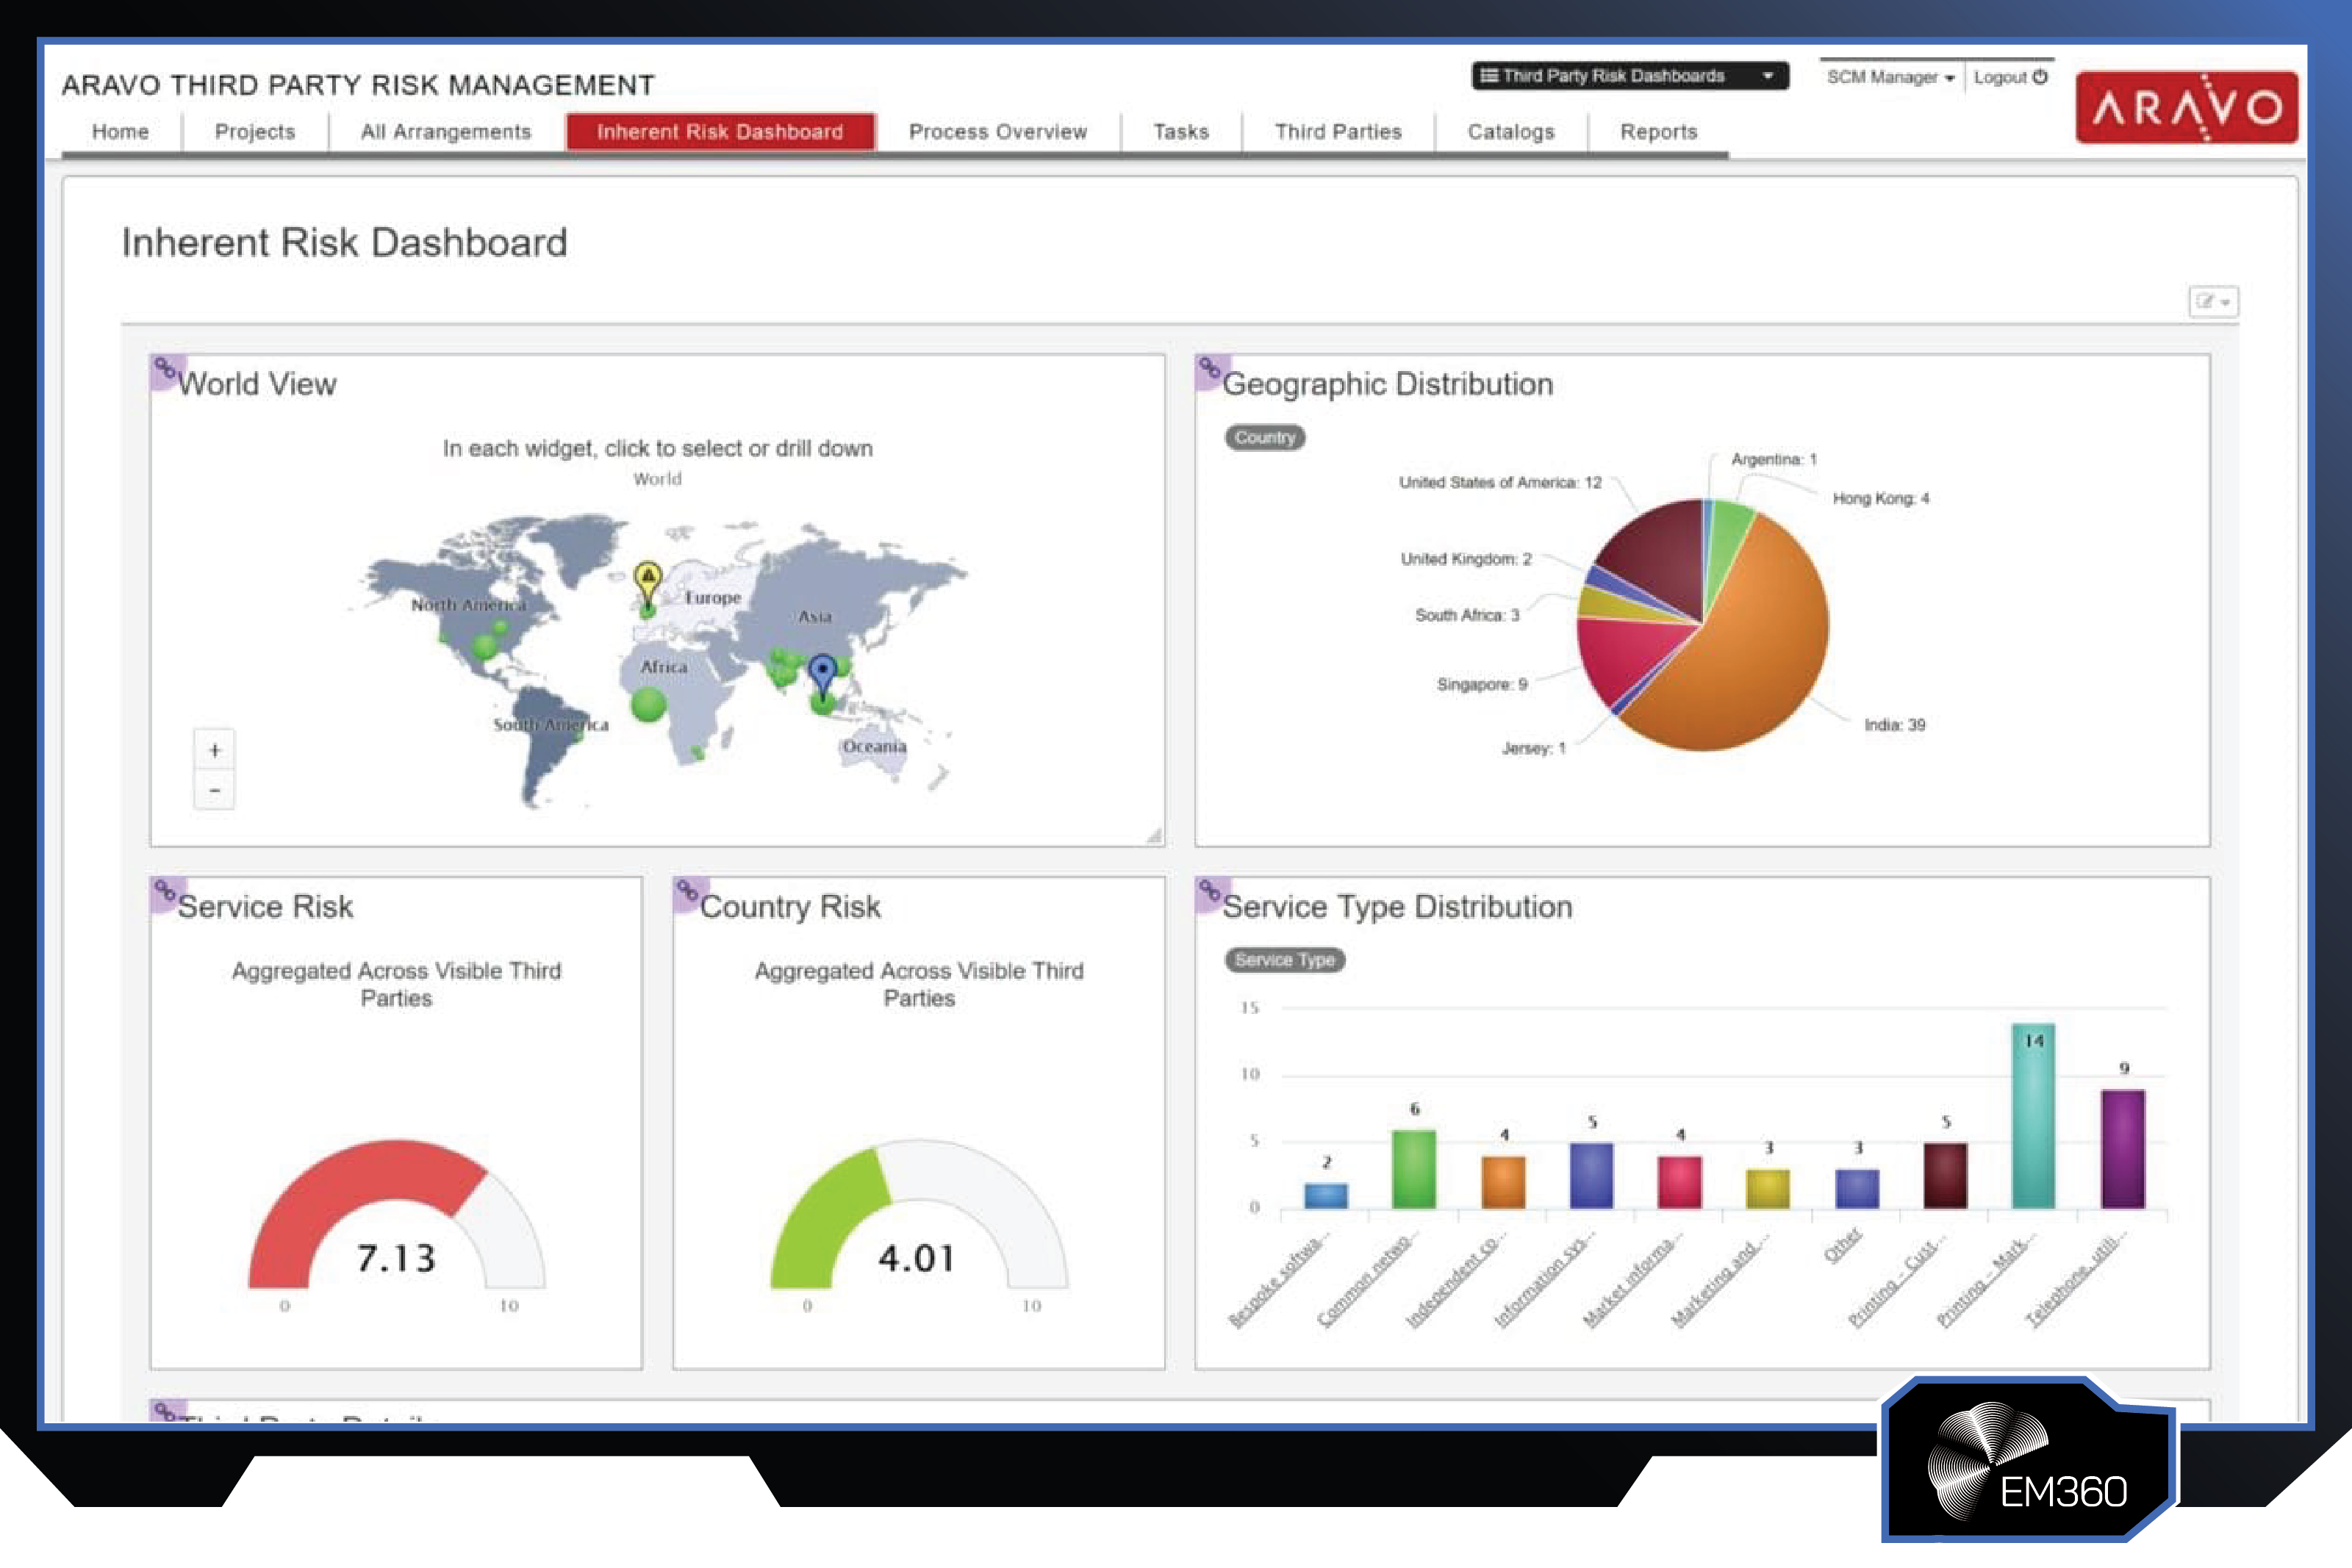Image resolution: width=2352 pixels, height=1568 pixels.
Task: Click the Service Type filter tag
Action: 1285,960
